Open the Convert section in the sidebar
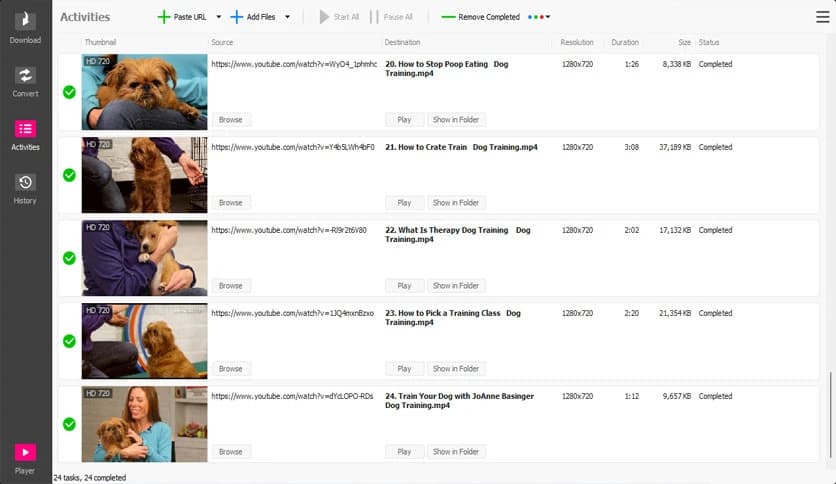Screen dimensions: 836x484 (x=25, y=81)
